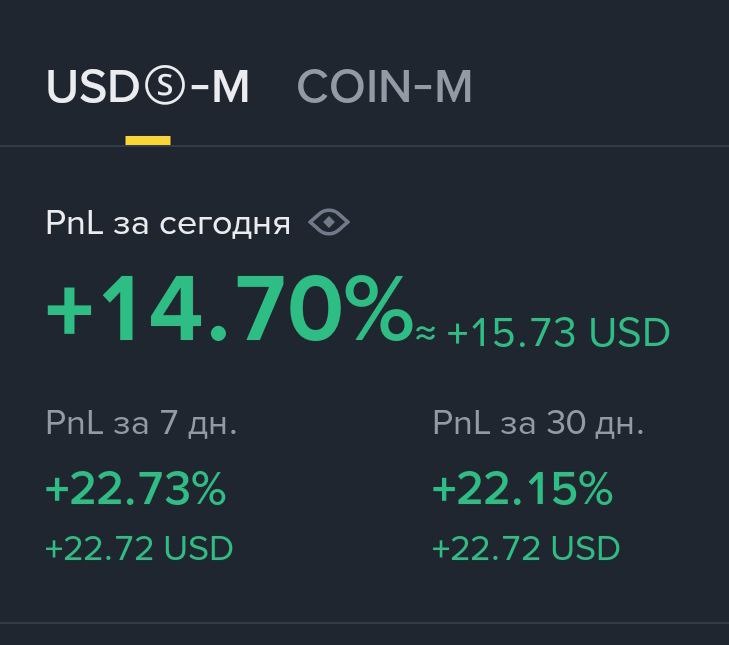Click the +15.73 USD today's profit amount
This screenshot has height=645, width=729.
coord(558,333)
